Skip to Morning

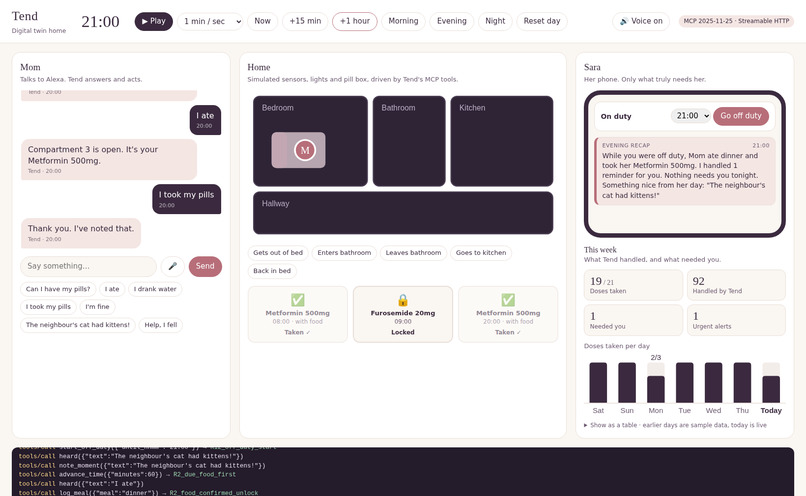click(404, 21)
